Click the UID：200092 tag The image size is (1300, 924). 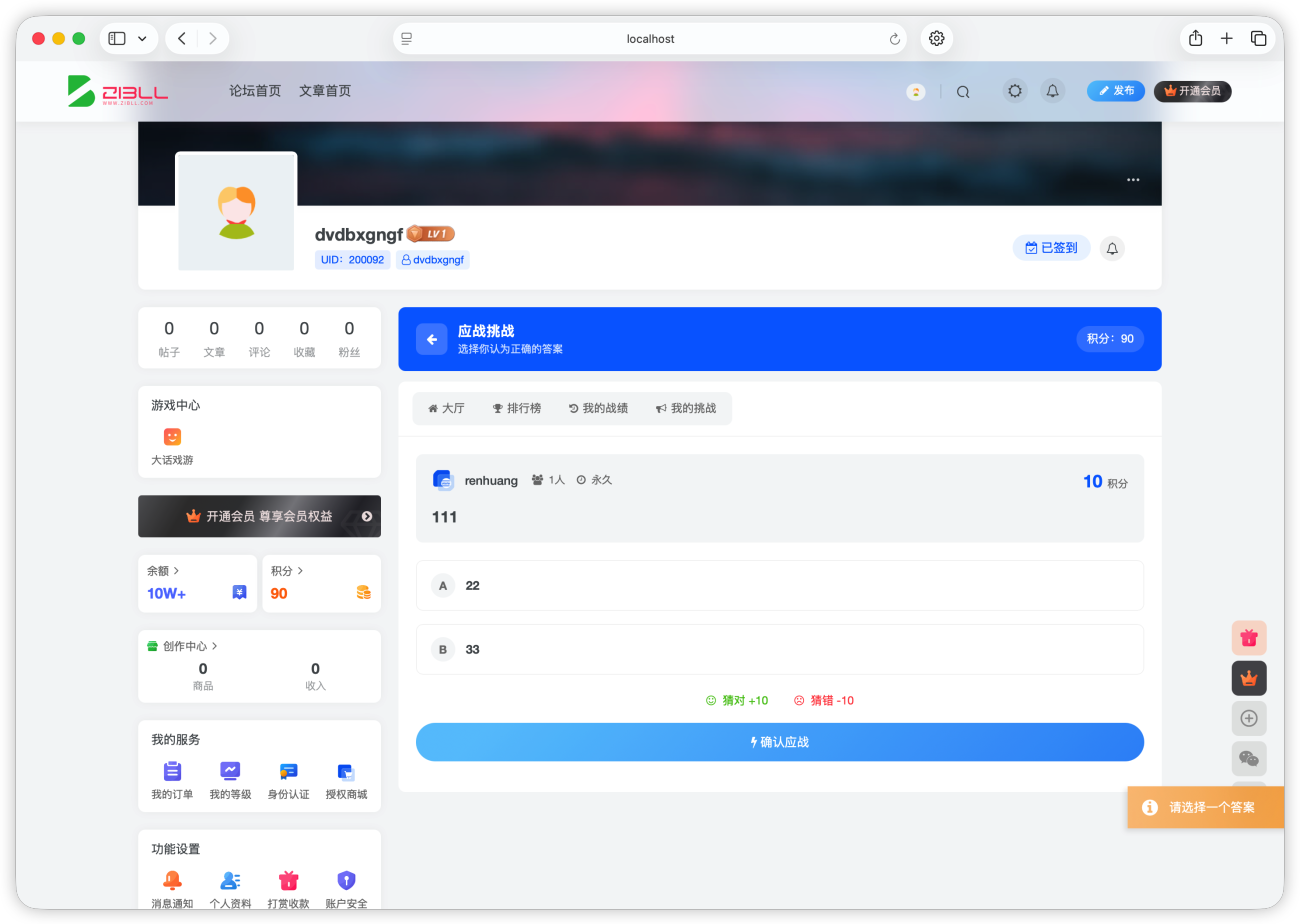tap(353, 259)
